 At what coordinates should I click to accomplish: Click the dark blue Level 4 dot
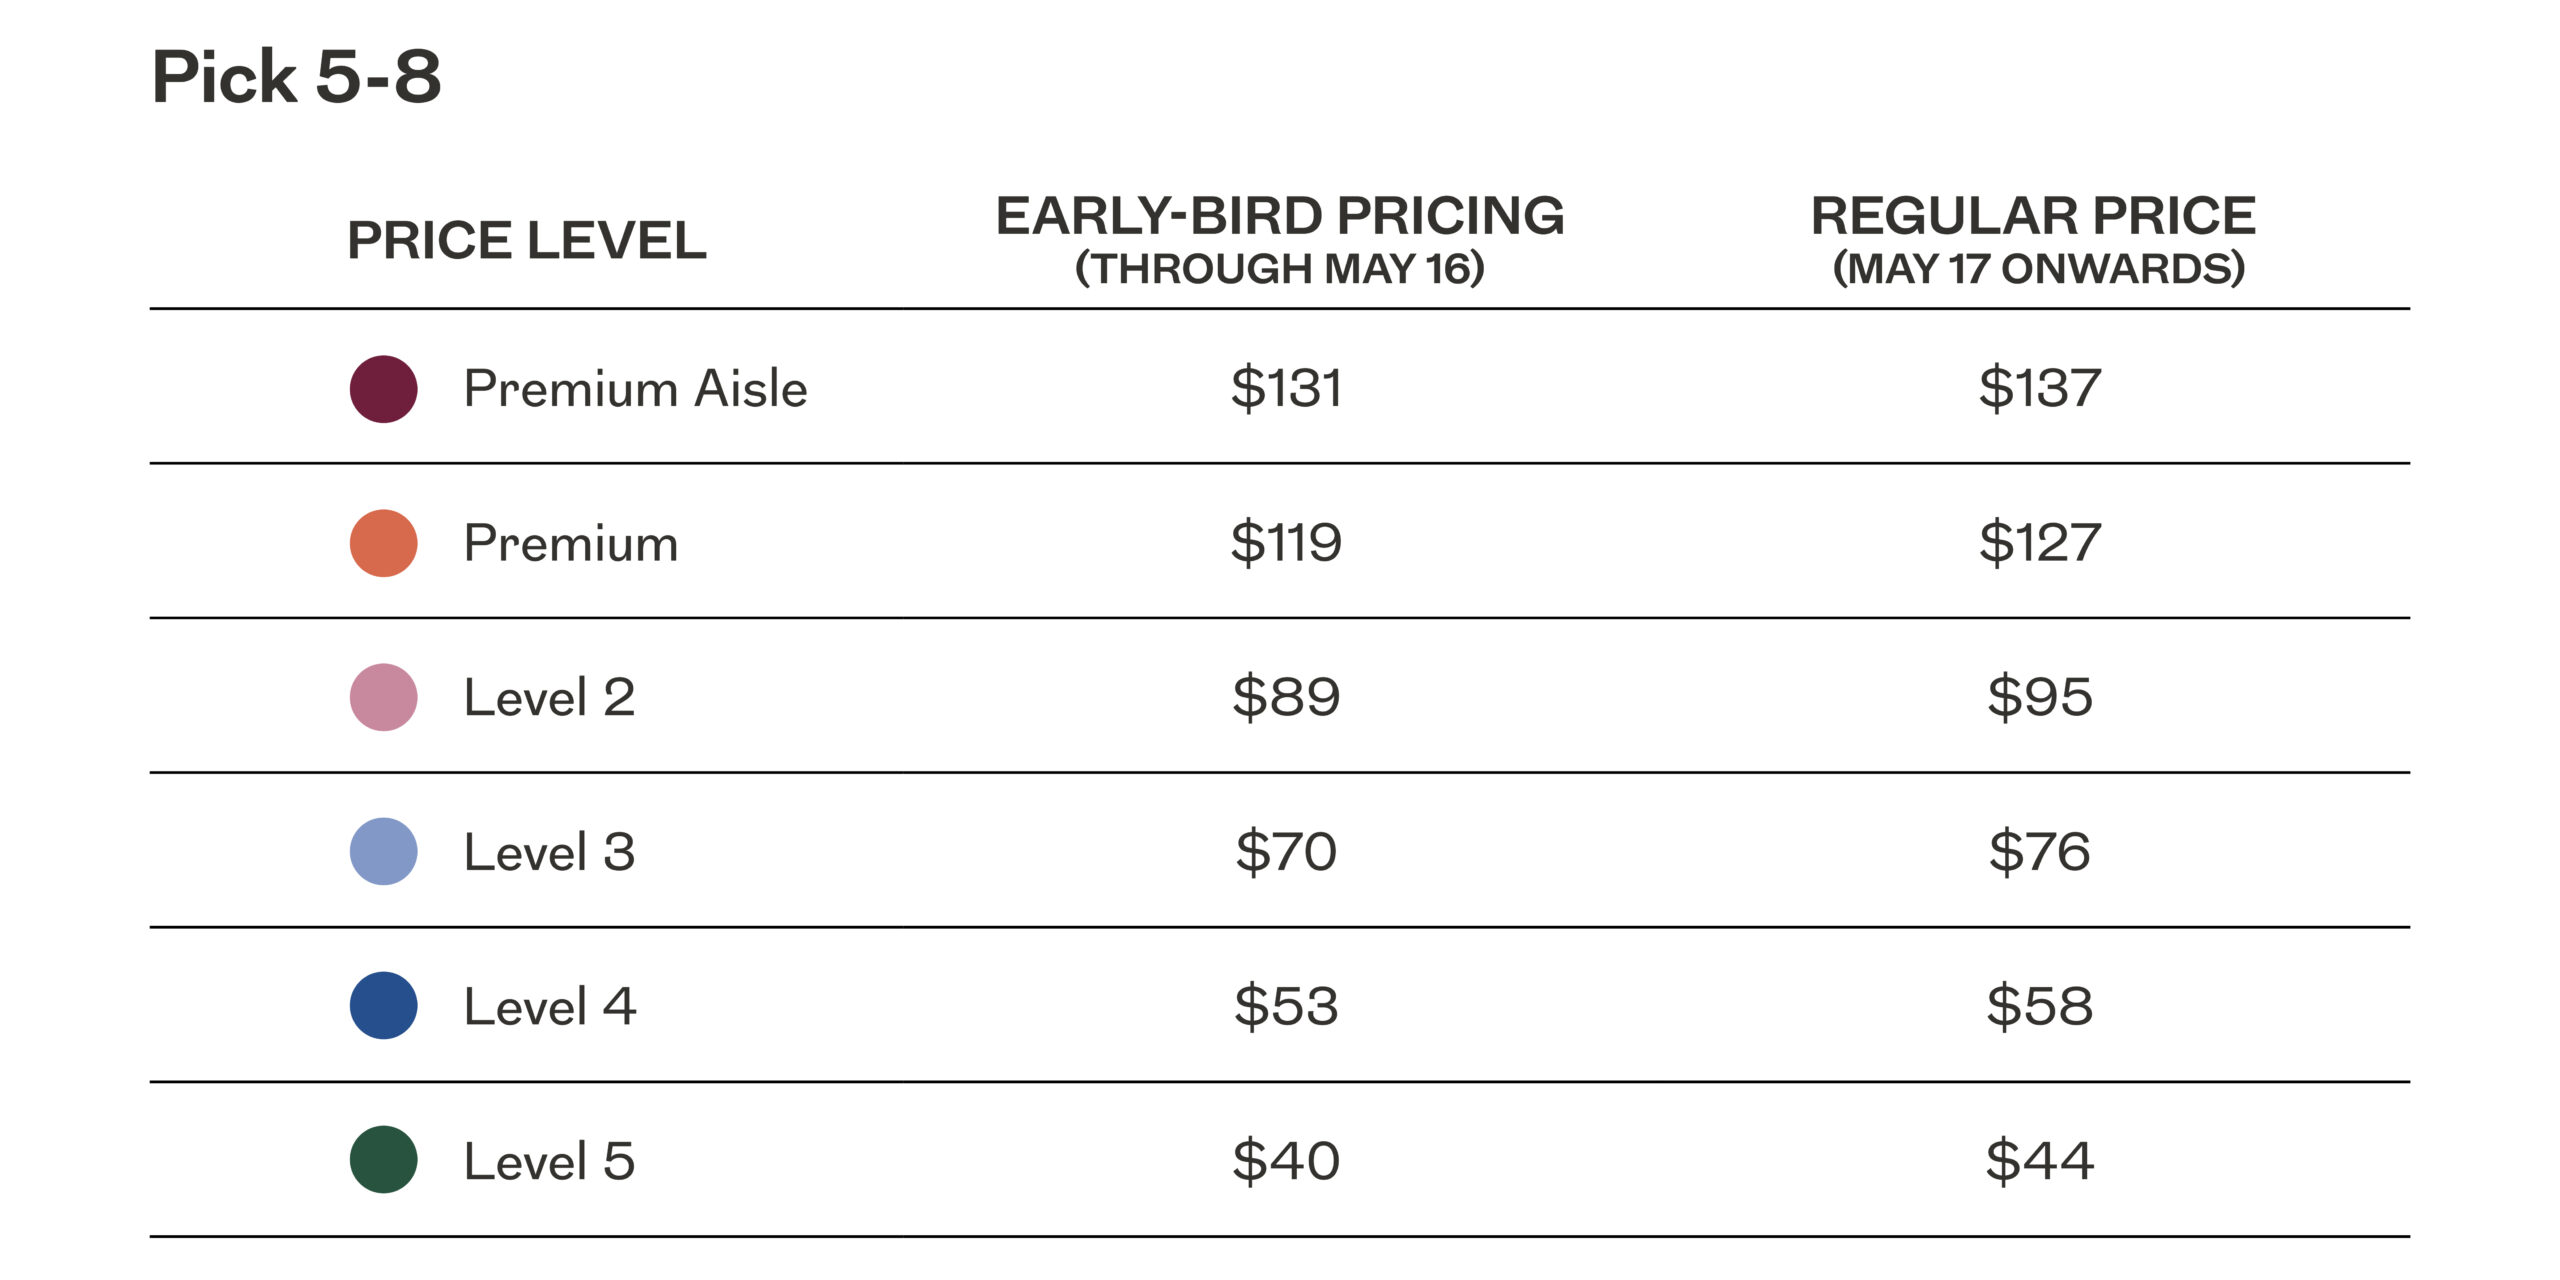point(383,1005)
